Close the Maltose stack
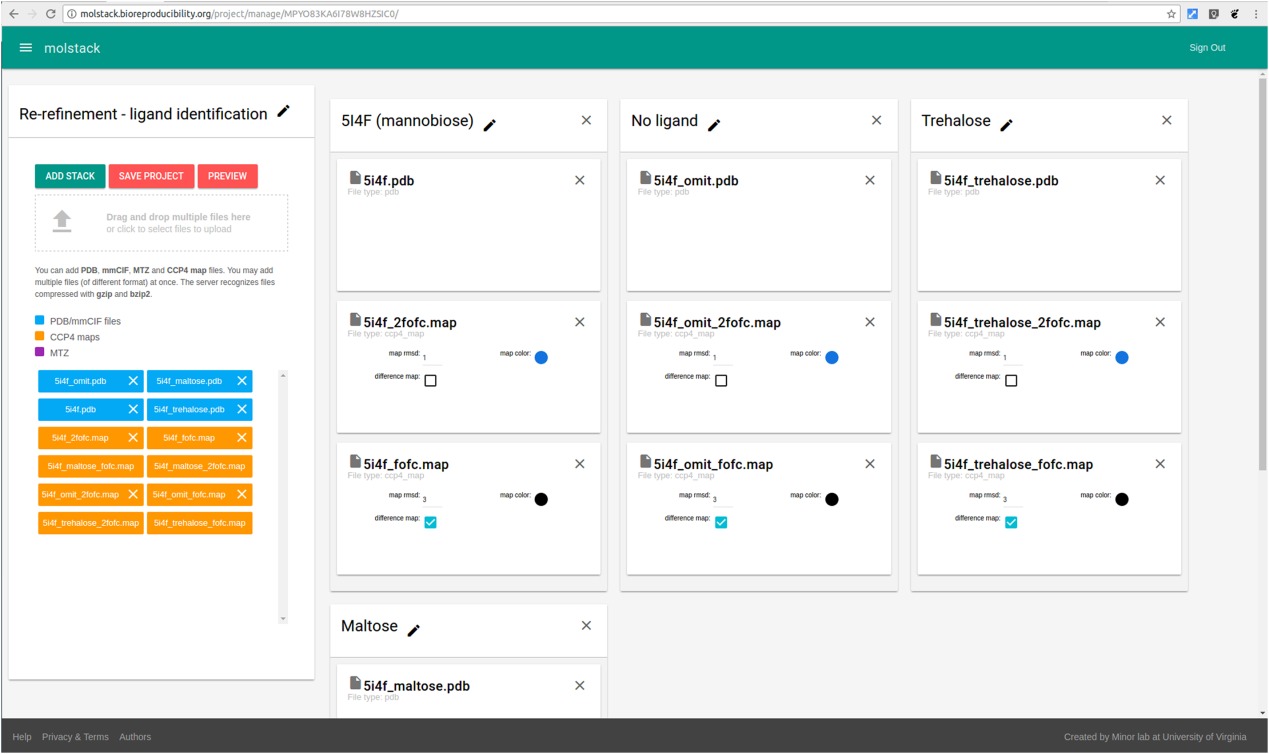Viewport: 1269px width, 754px height. point(587,626)
